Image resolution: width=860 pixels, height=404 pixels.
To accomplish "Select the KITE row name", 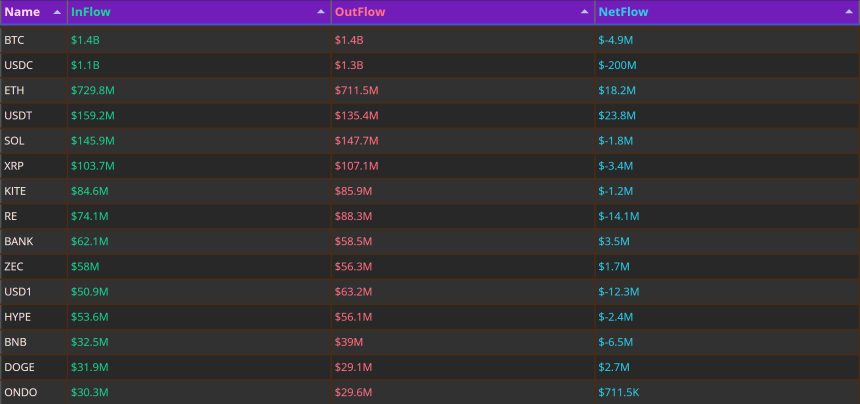I will click(x=15, y=191).
